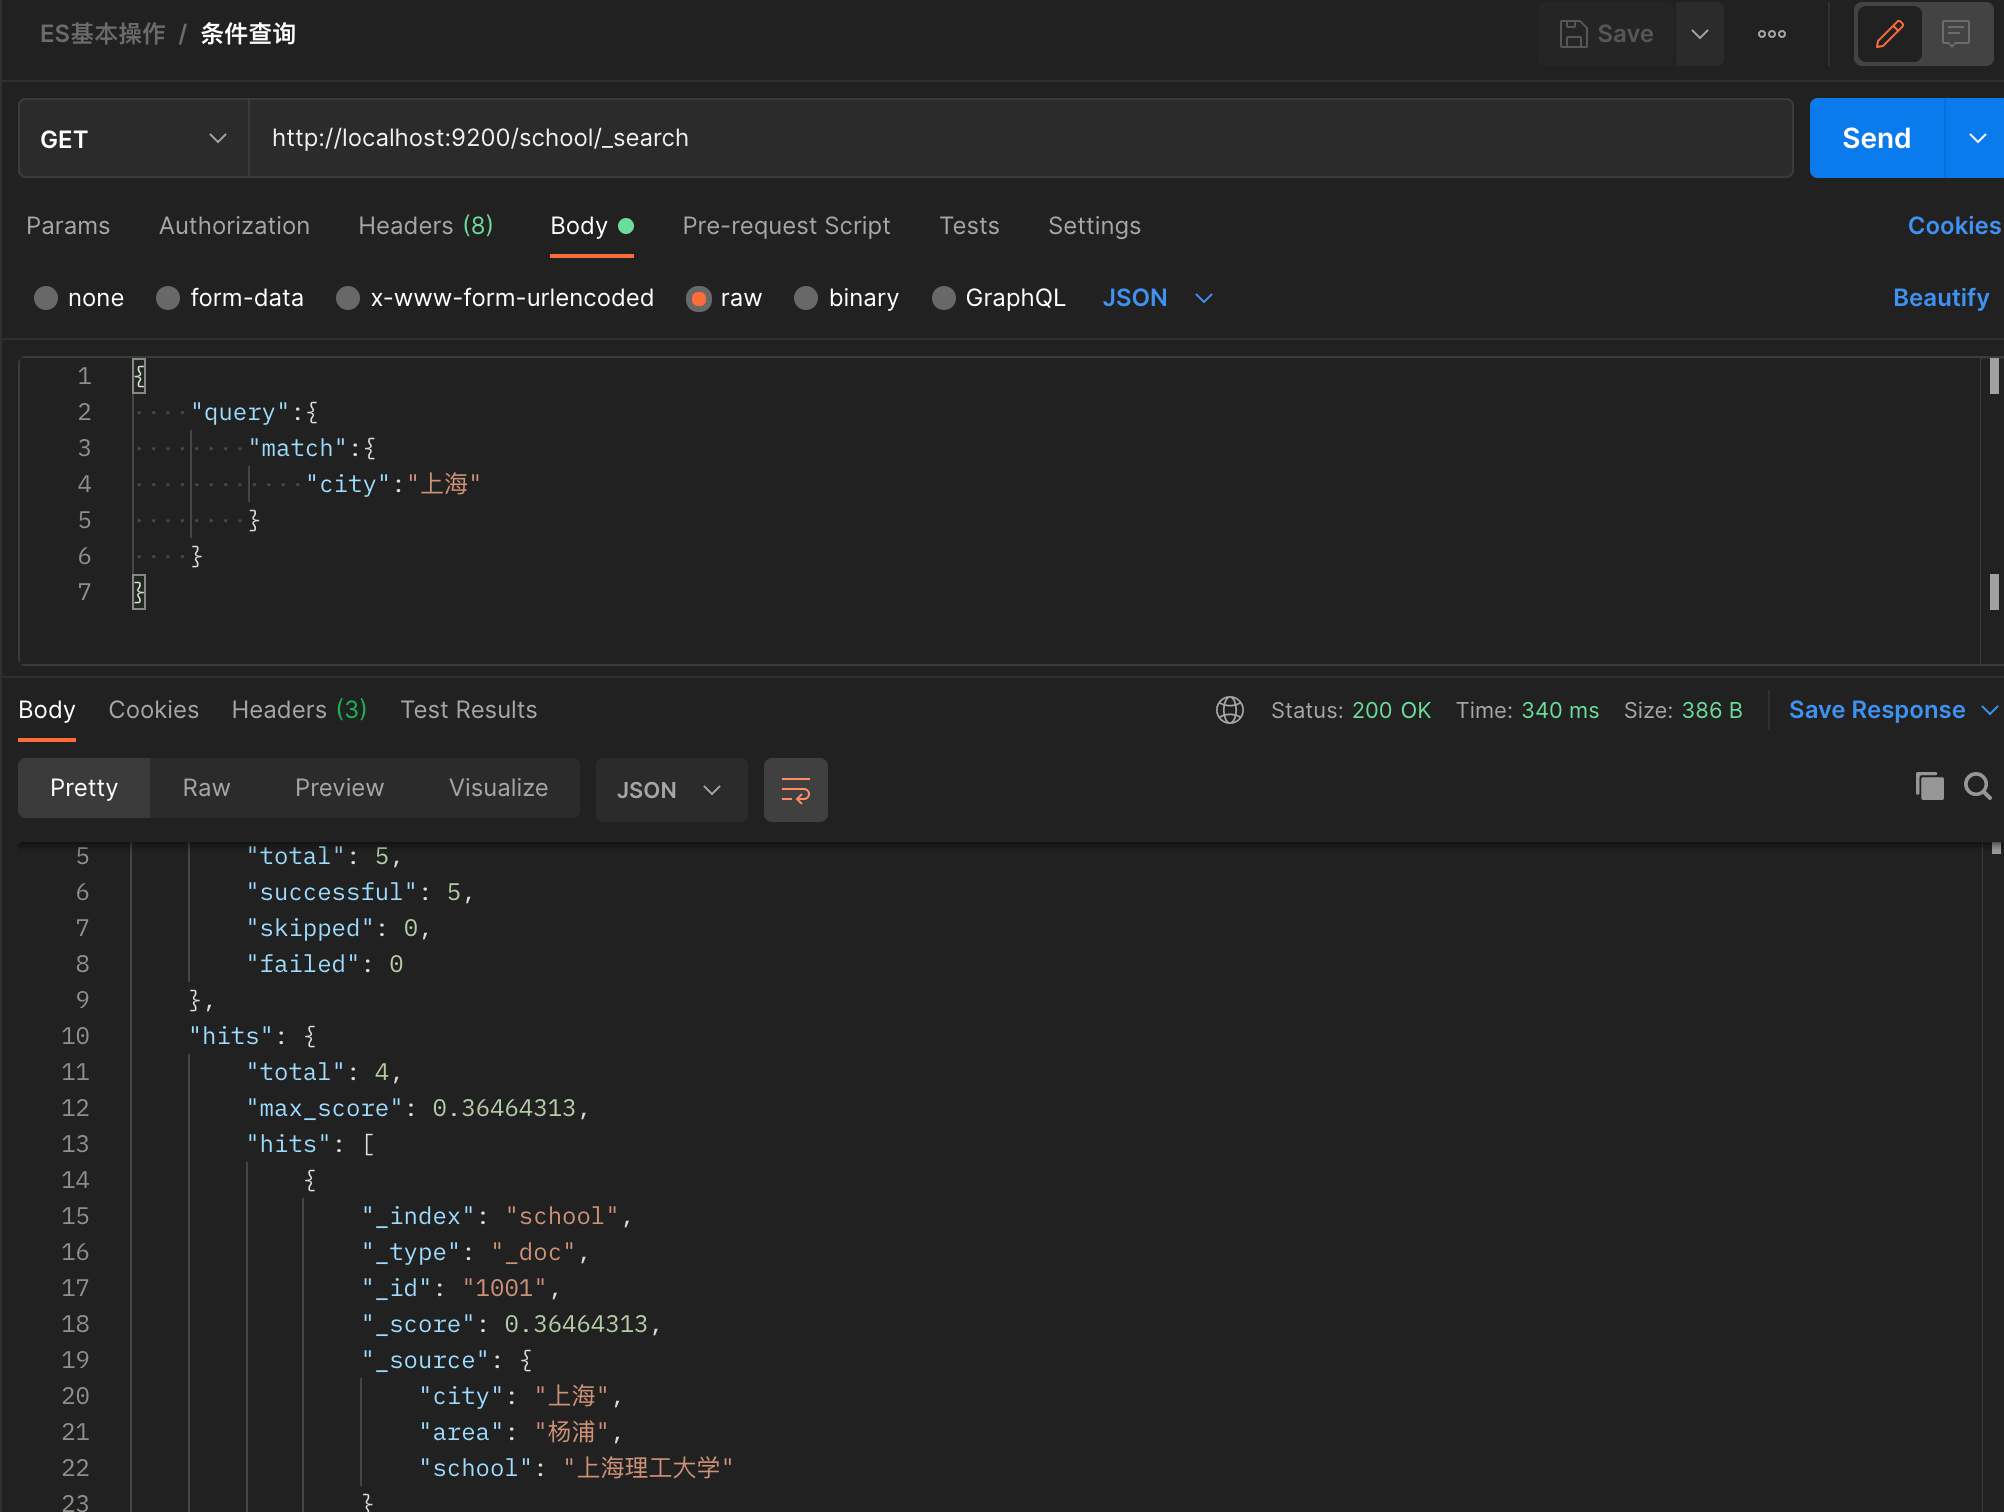
Task: Select the raw body radio button
Action: click(698, 298)
